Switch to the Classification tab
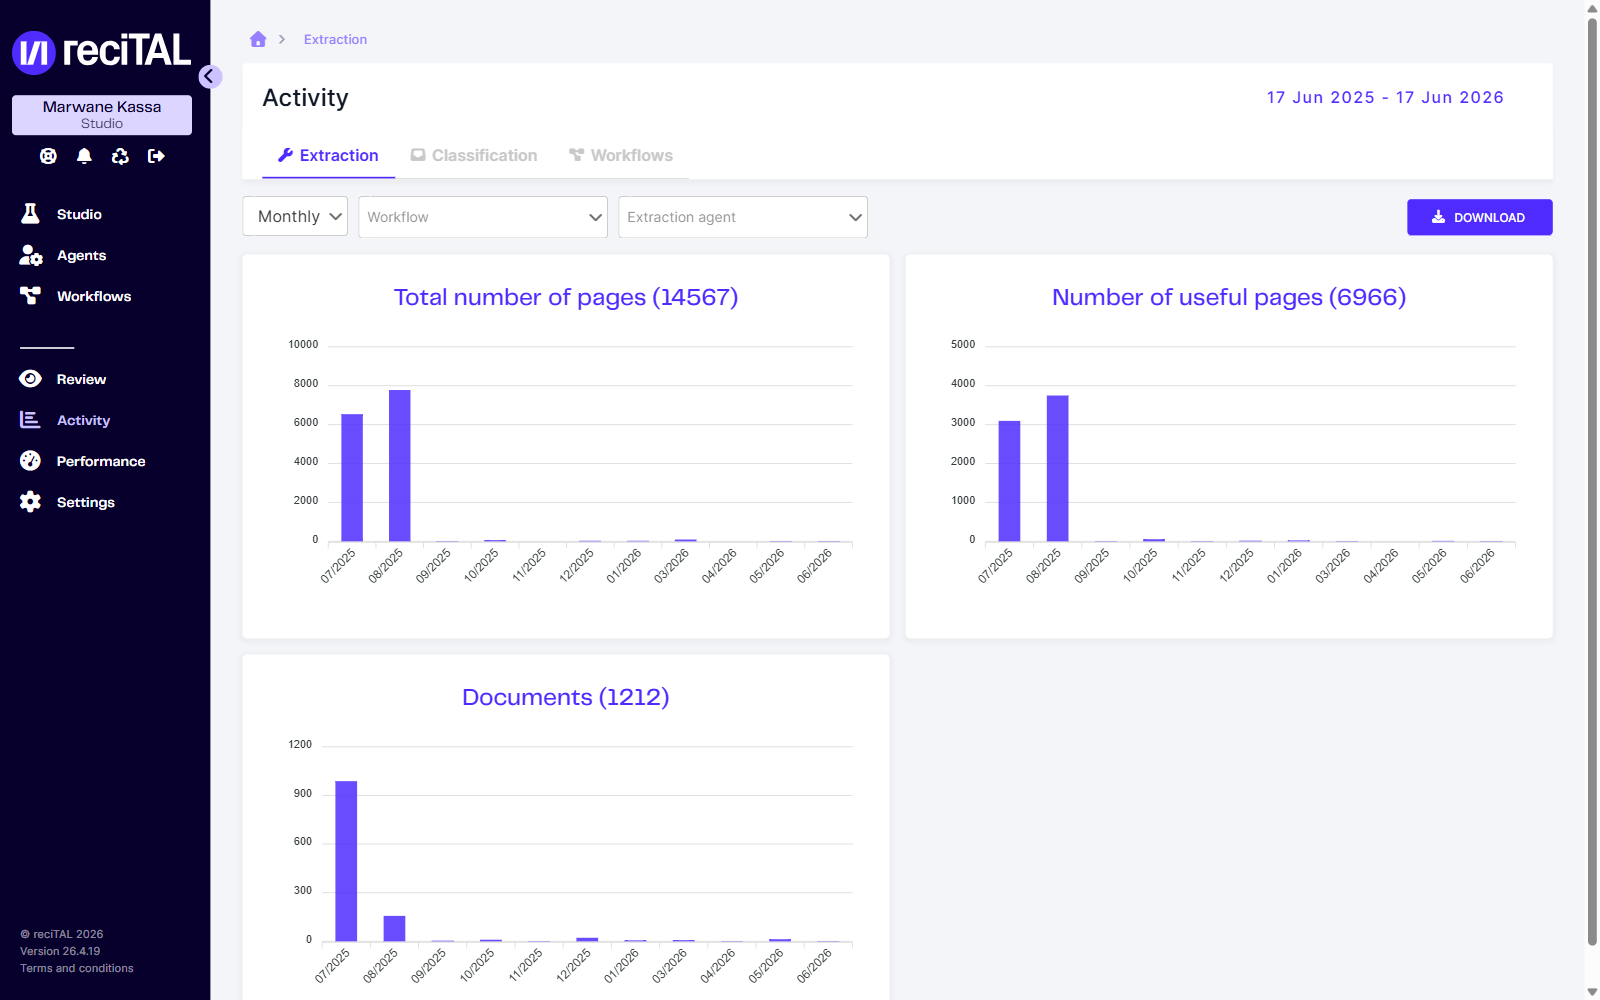This screenshot has height=1000, width=1600. (x=474, y=156)
